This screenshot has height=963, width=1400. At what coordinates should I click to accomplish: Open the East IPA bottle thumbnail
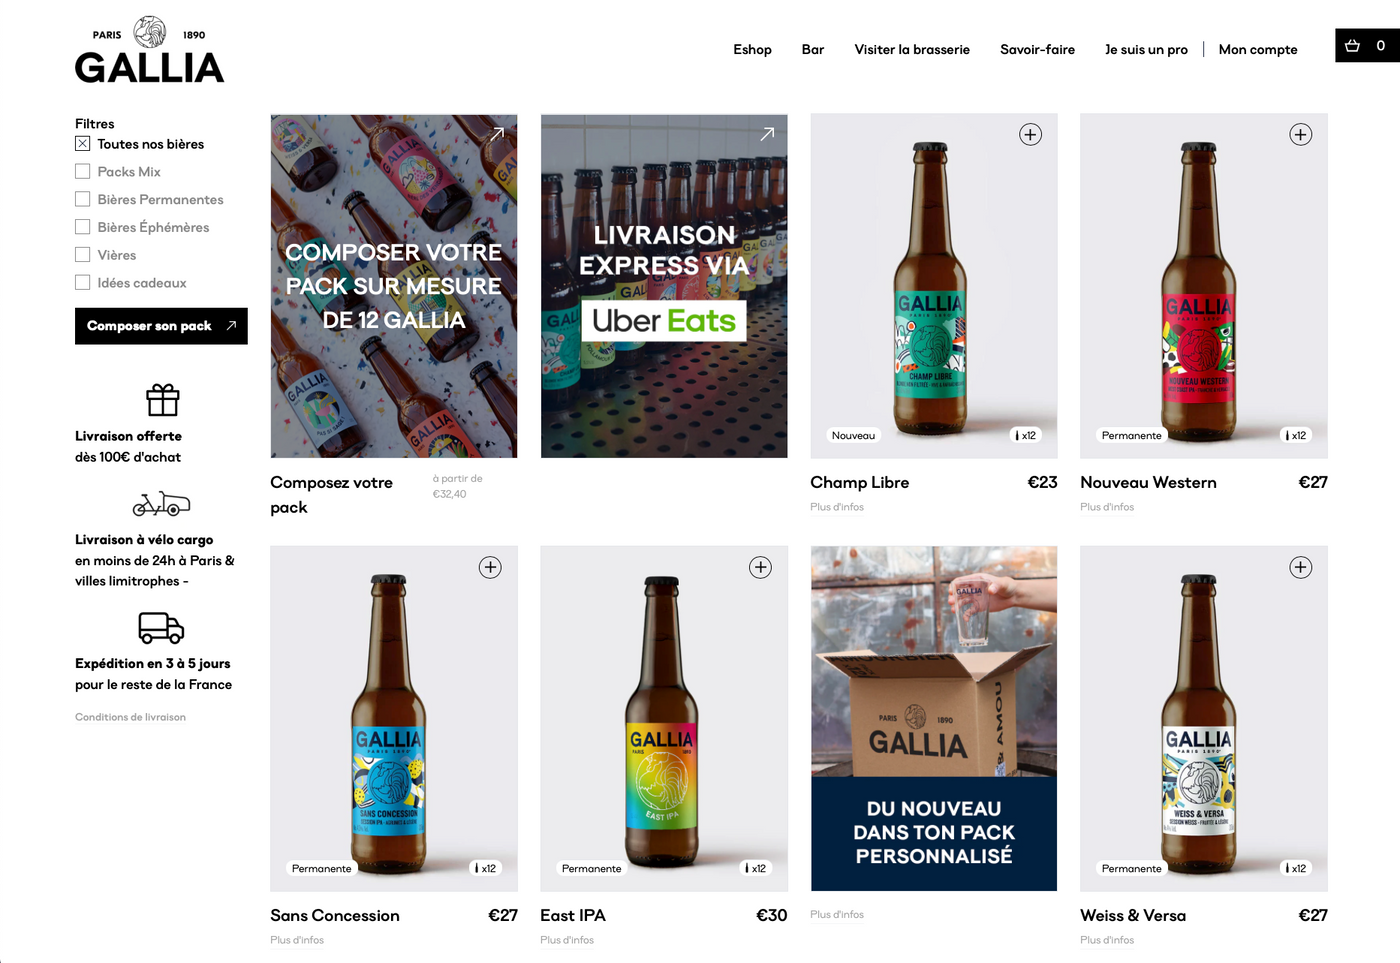click(664, 718)
